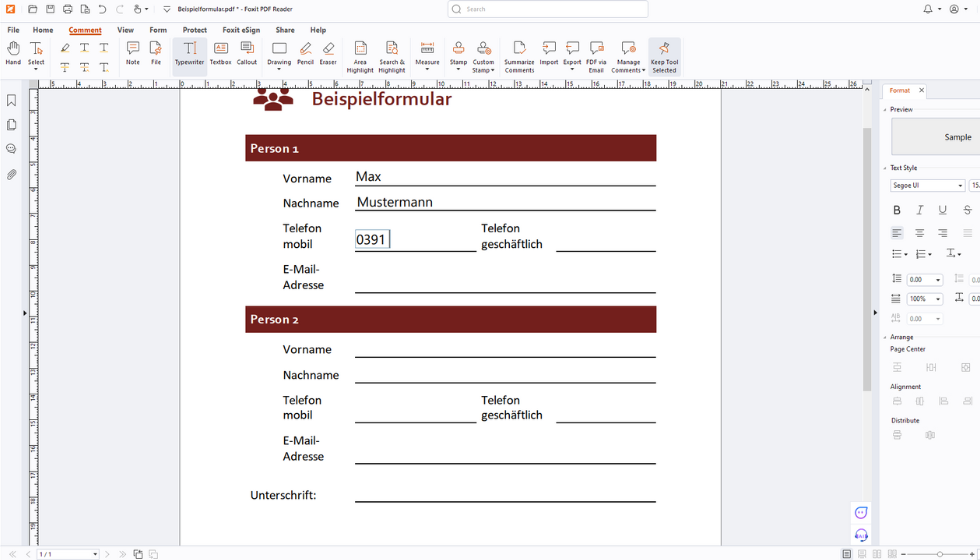Close the Format panel tab
Image resolution: width=980 pixels, height=560 pixels.
click(x=921, y=91)
